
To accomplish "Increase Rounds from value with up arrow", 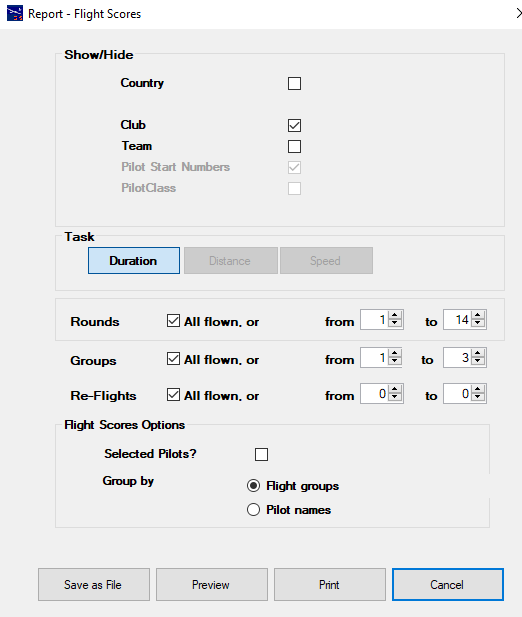I will point(395,315).
